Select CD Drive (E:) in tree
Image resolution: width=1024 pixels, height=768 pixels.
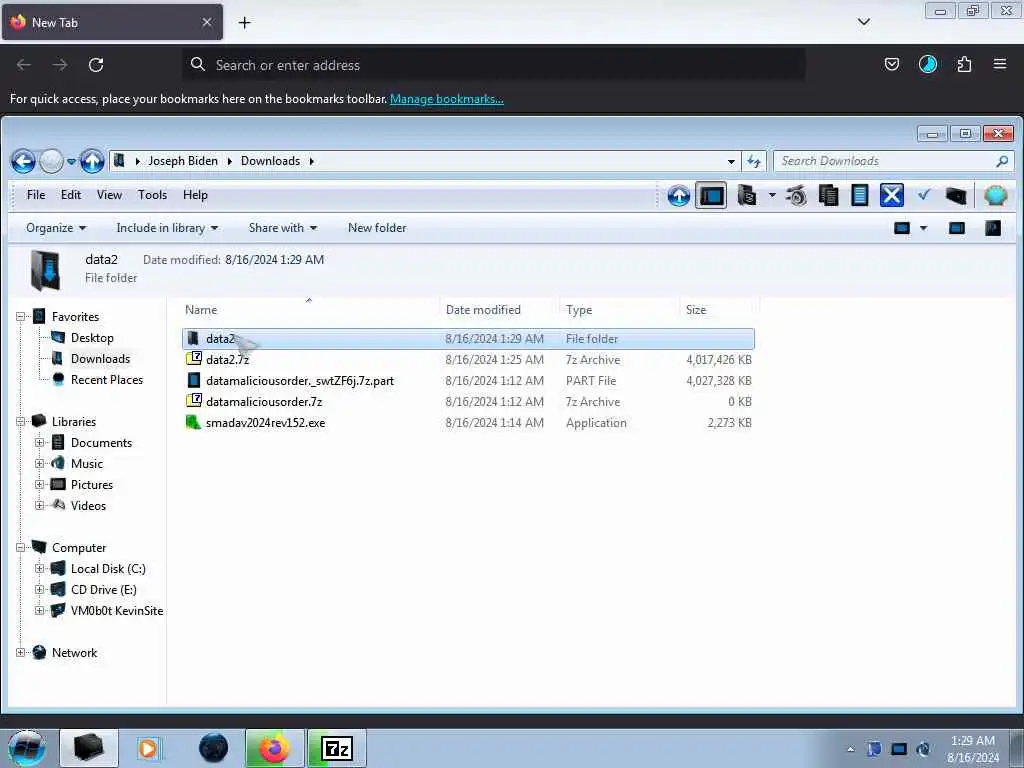pyautogui.click(x=103, y=590)
